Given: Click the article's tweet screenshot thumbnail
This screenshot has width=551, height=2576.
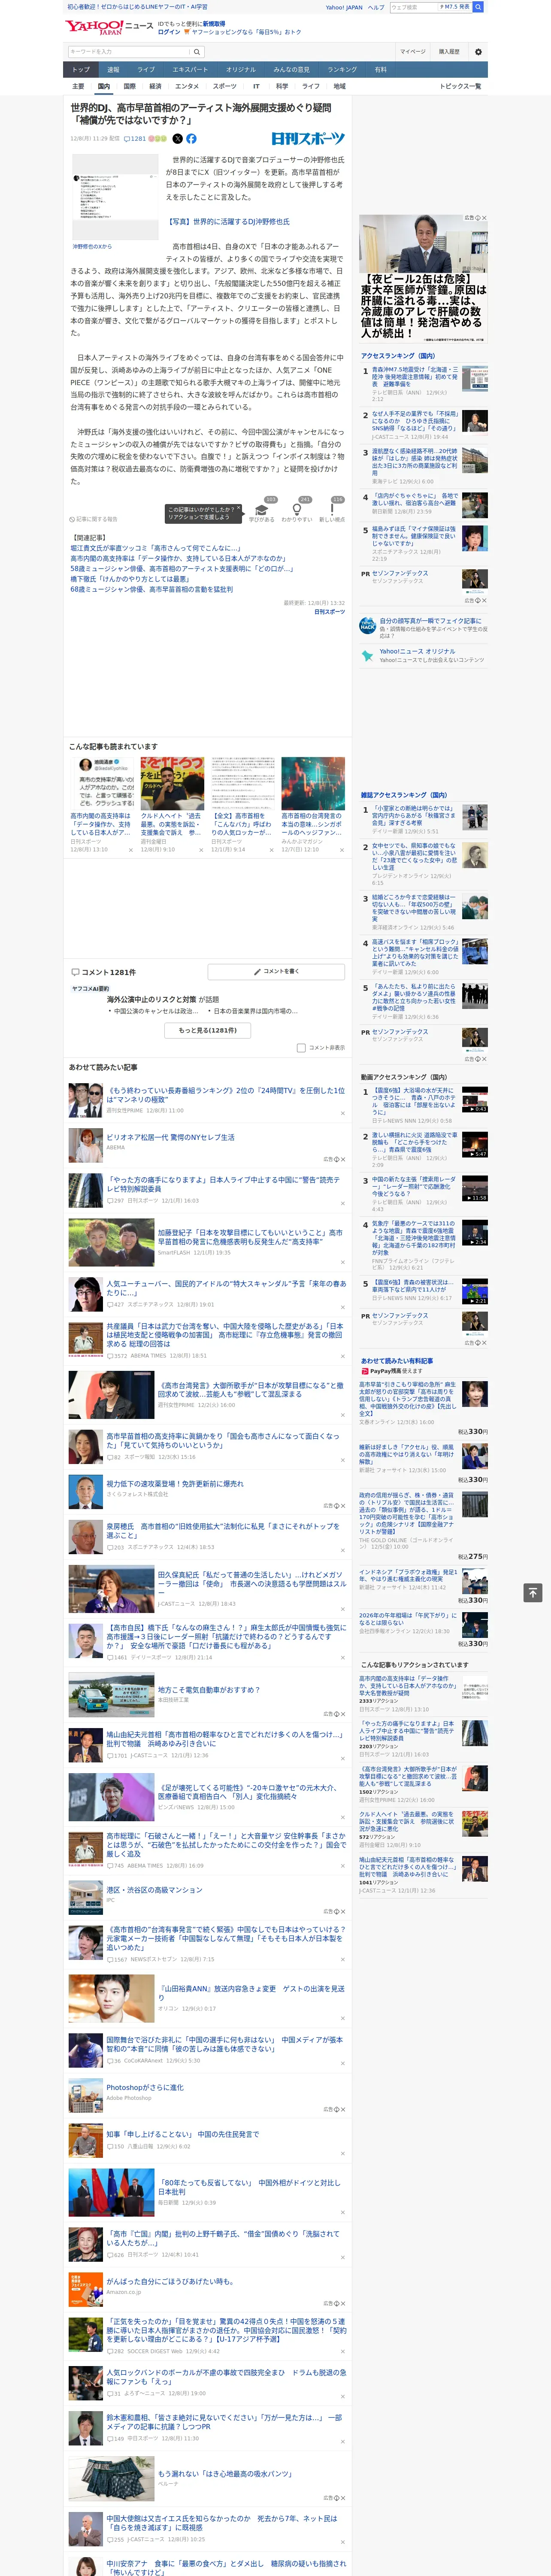Looking at the screenshot, I should click(115, 197).
